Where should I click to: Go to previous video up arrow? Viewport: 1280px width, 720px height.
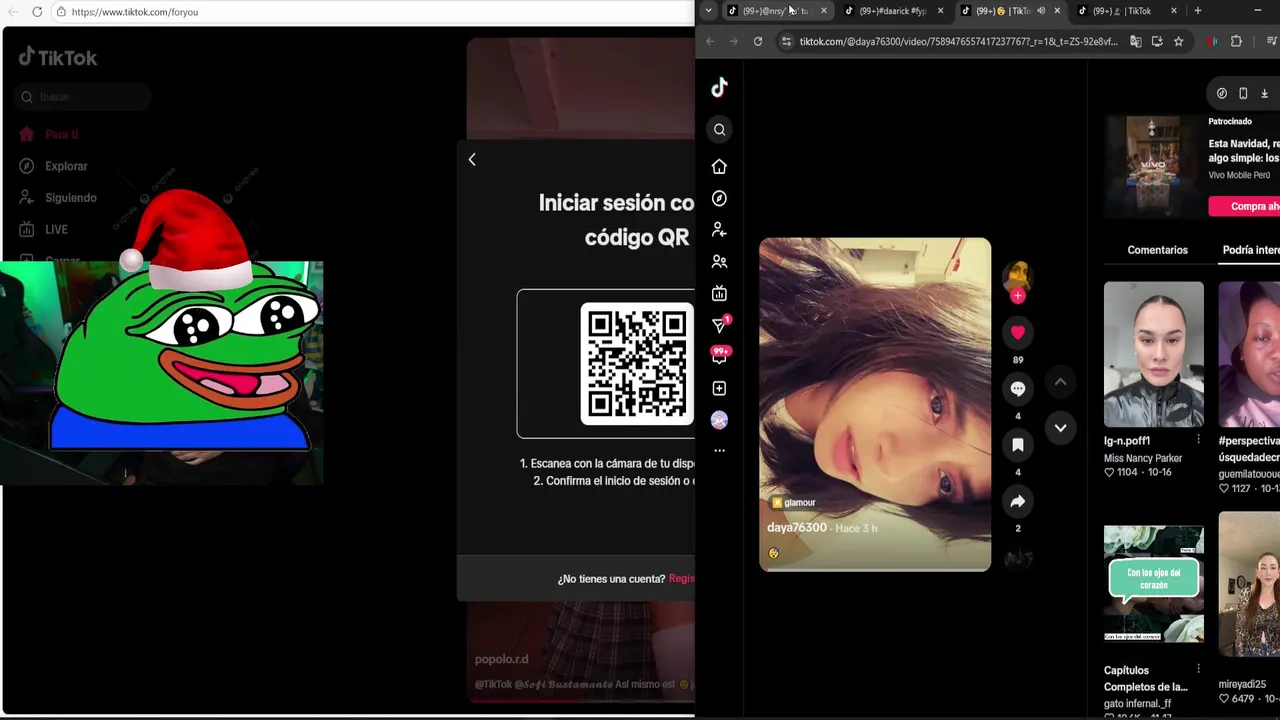tap(1060, 382)
